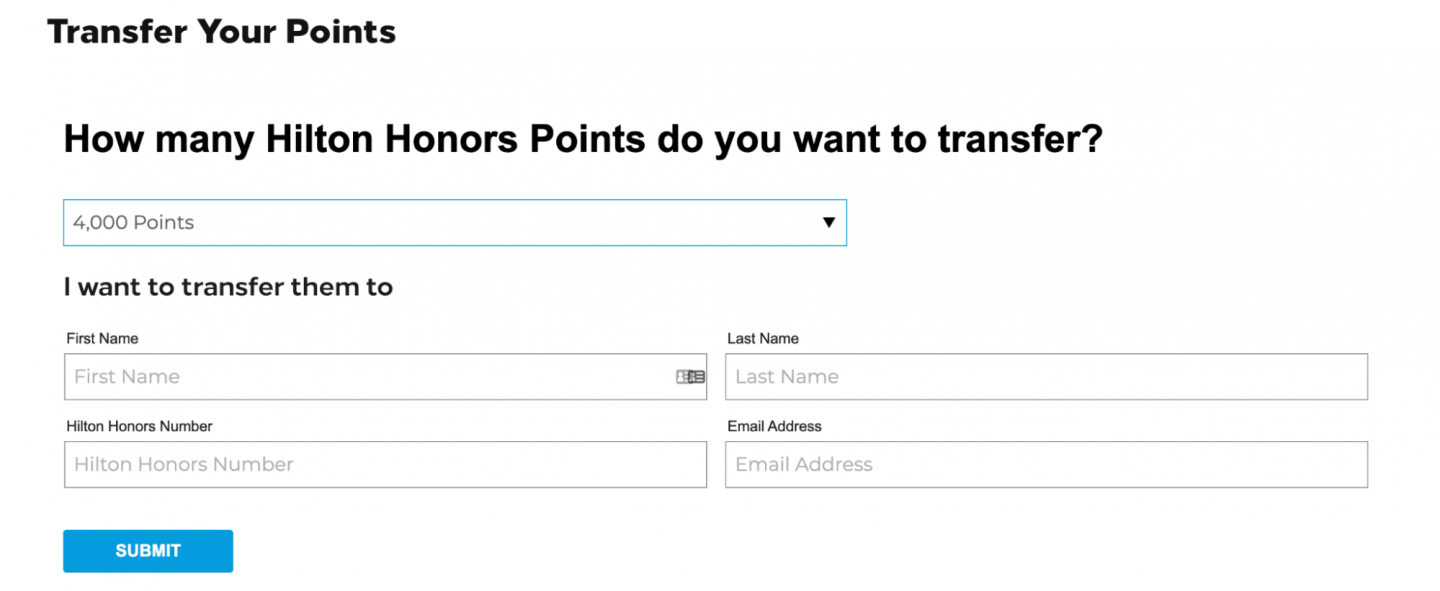
Task: Click the 'Hilton Honors Number' field label
Action: click(x=139, y=426)
